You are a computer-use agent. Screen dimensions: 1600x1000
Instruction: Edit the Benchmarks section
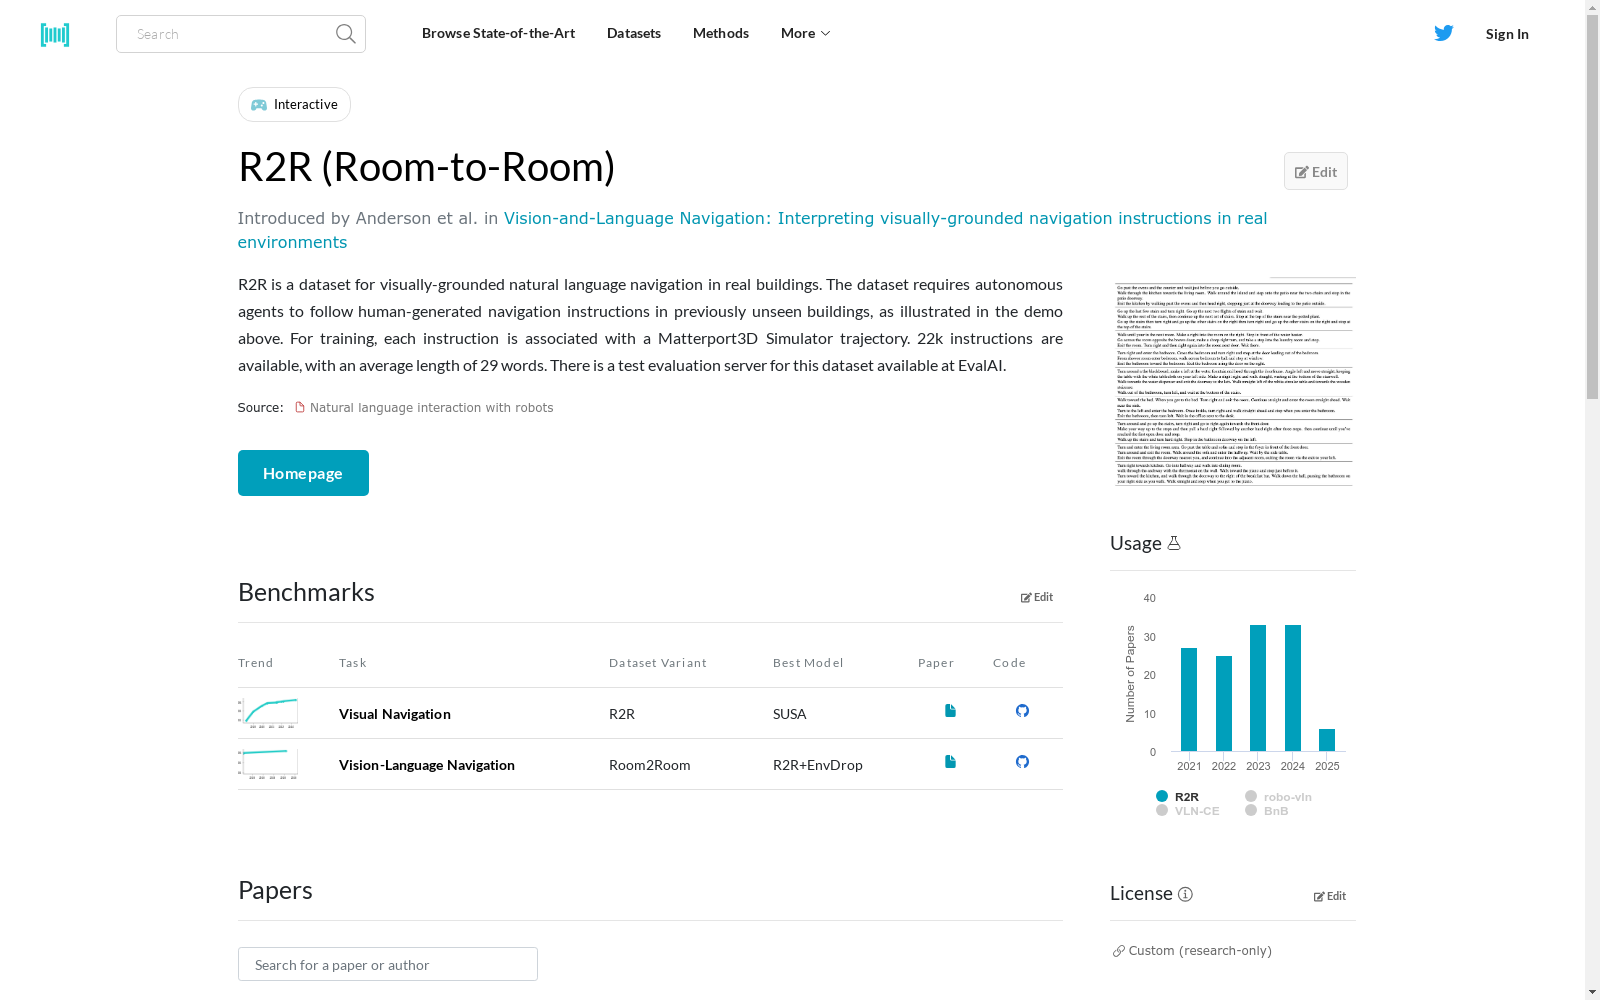(x=1037, y=597)
